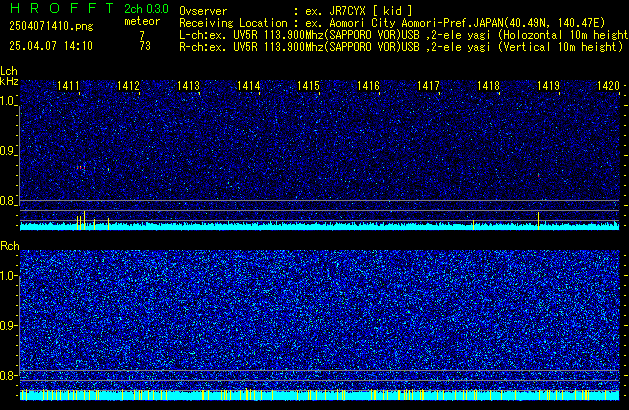Image resolution: width=629 pixels, height=410 pixels.
Task: Click the 1414 time marker
Action: click(x=248, y=86)
